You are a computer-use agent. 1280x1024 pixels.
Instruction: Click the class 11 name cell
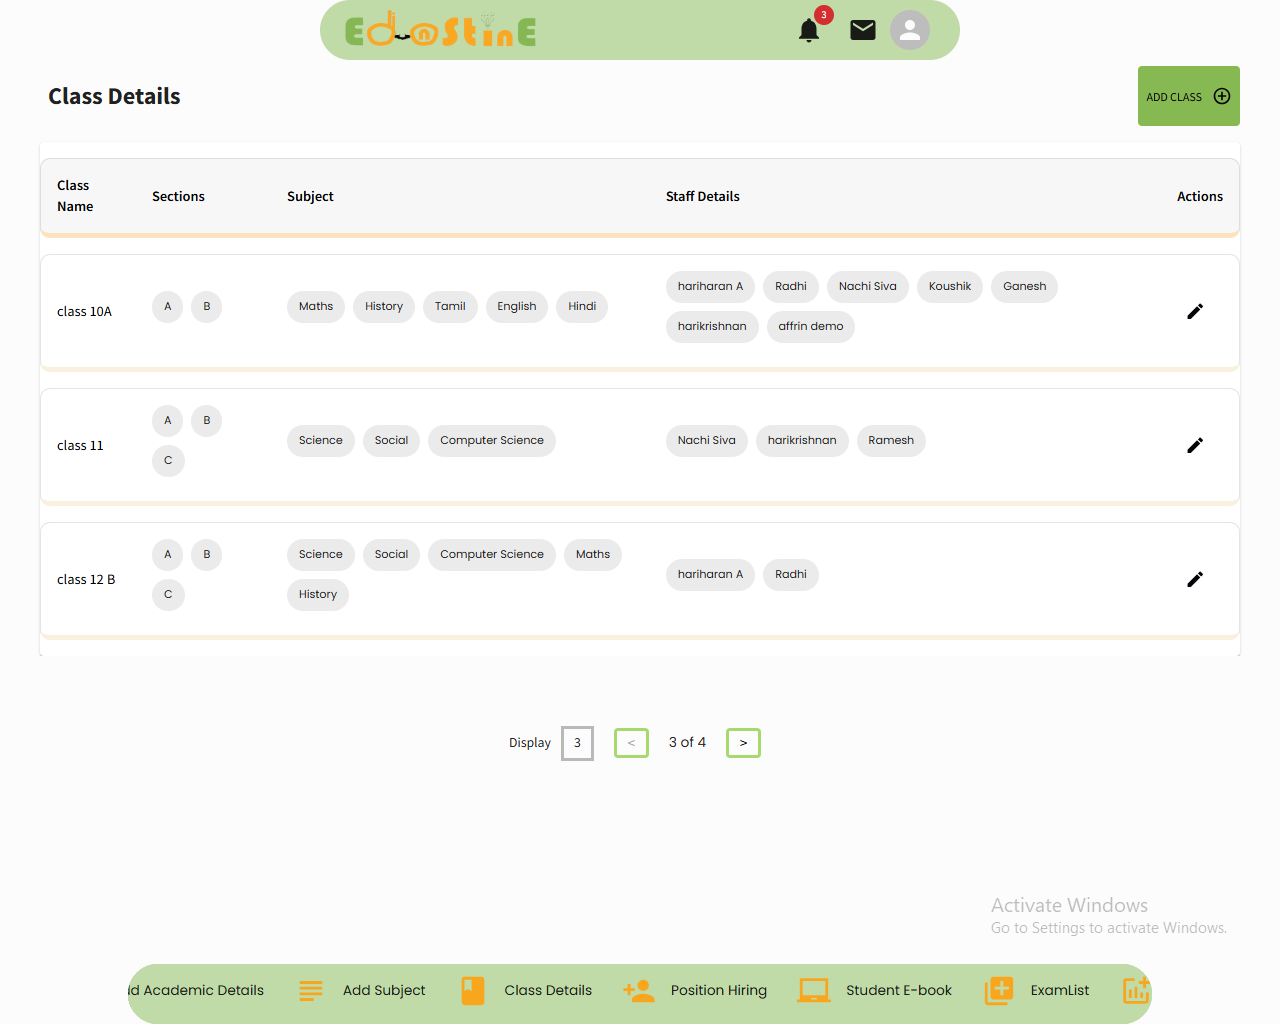[80, 445]
